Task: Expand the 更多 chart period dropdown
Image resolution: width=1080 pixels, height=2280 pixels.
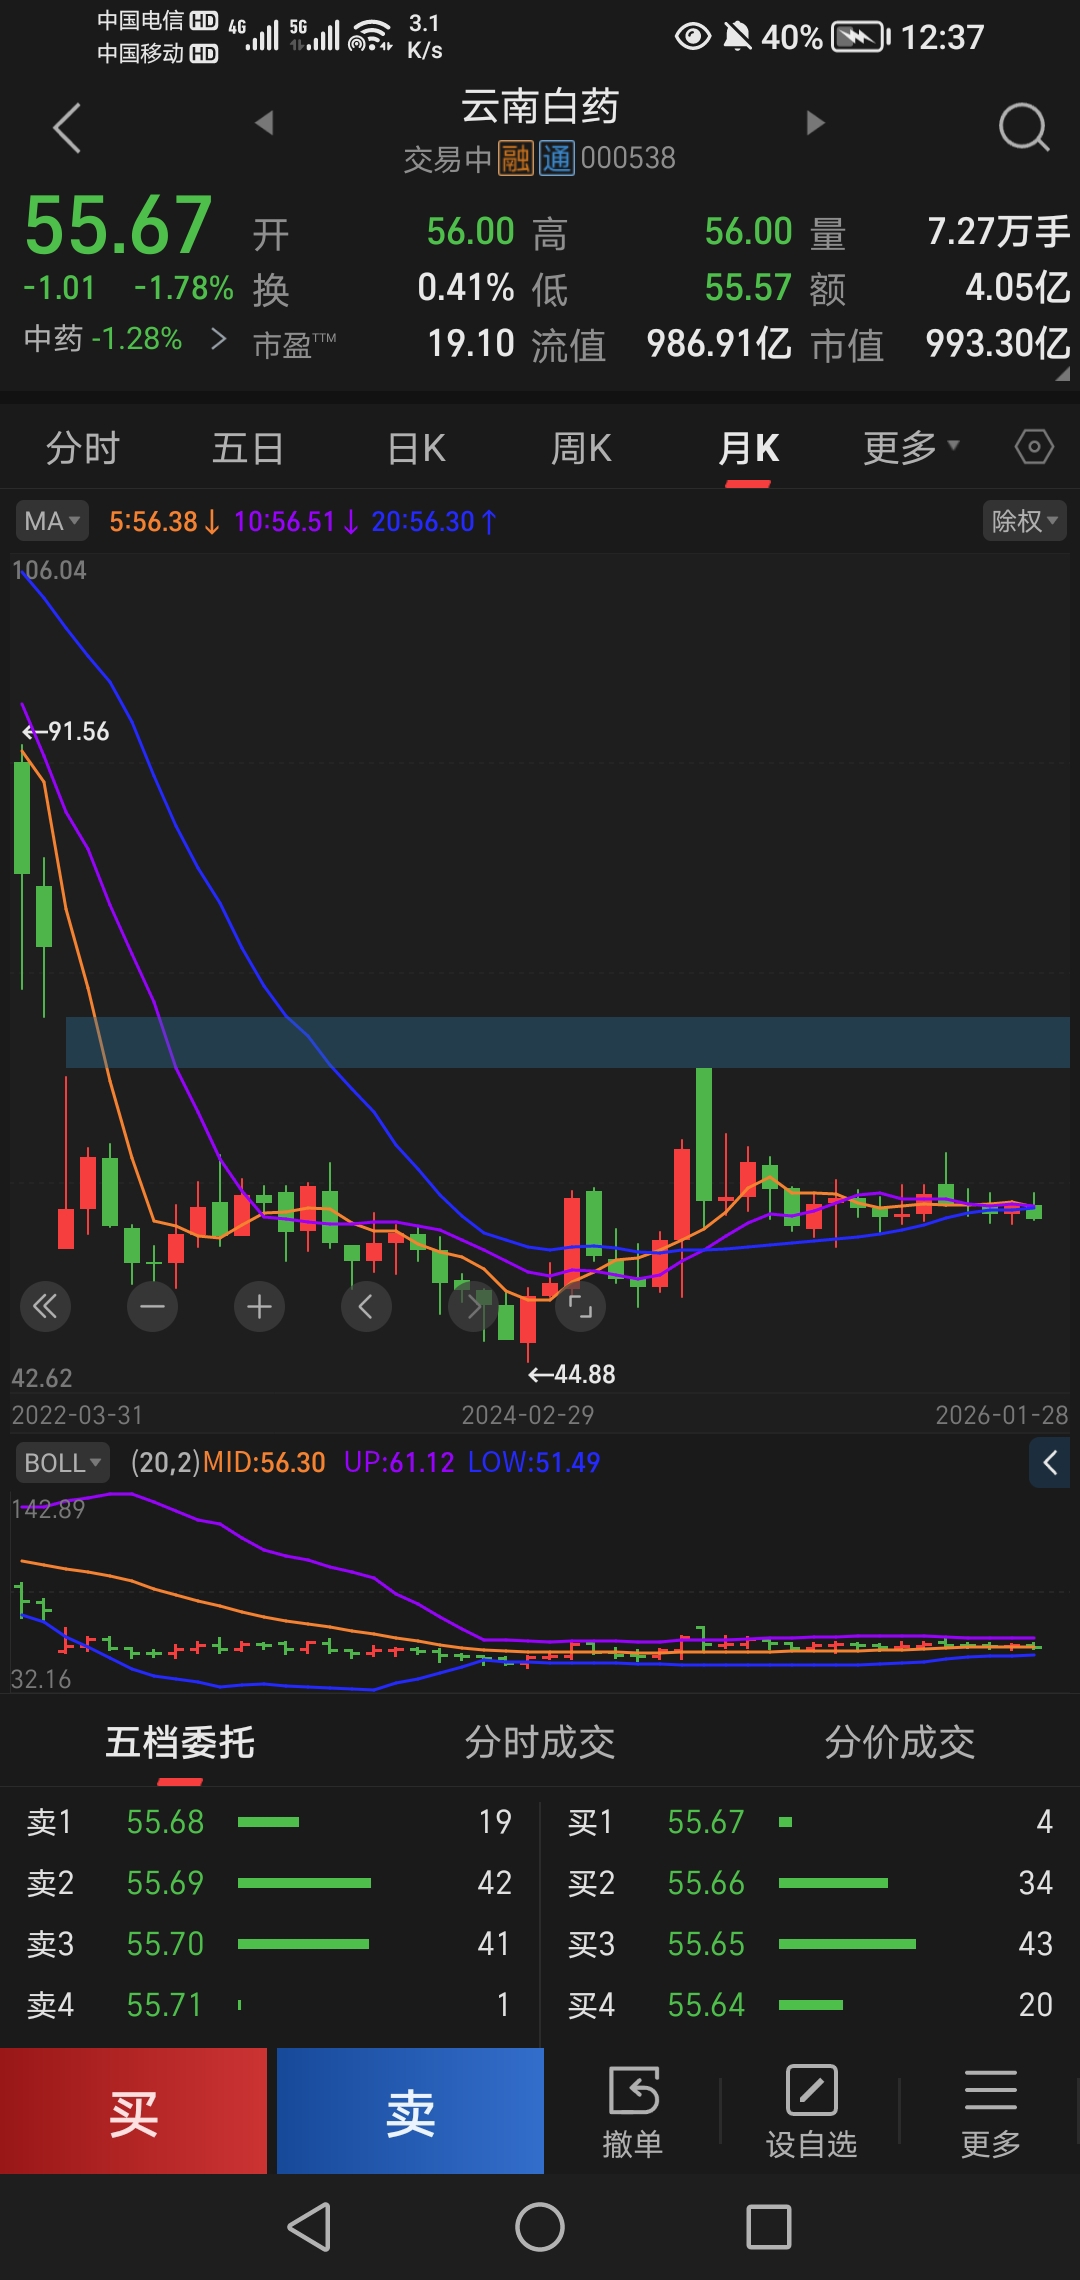Action: tap(911, 447)
